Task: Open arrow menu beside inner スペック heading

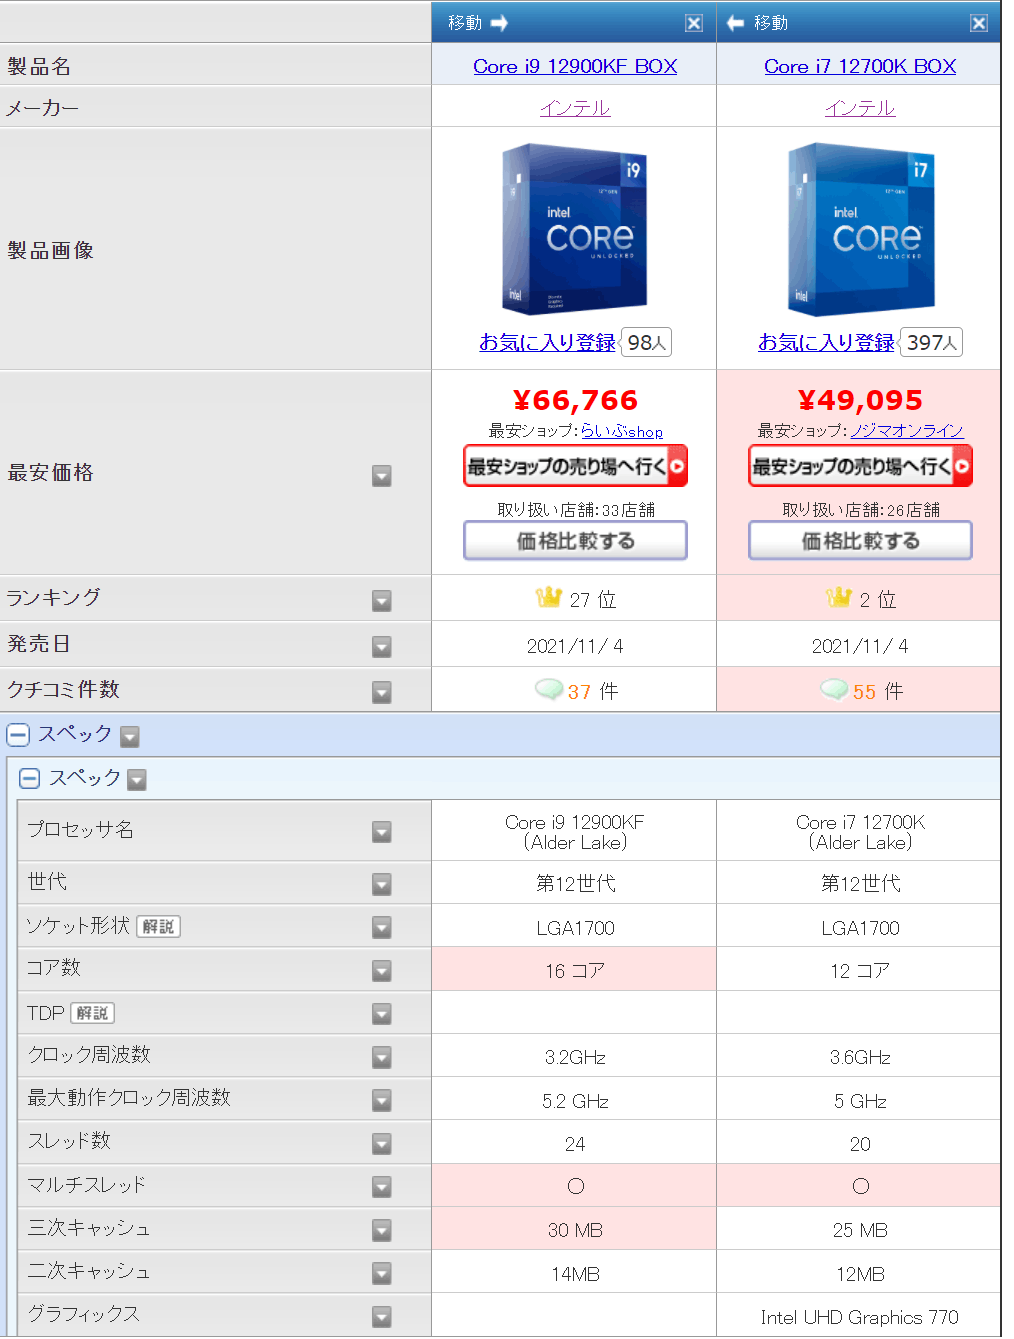Action: click(137, 780)
